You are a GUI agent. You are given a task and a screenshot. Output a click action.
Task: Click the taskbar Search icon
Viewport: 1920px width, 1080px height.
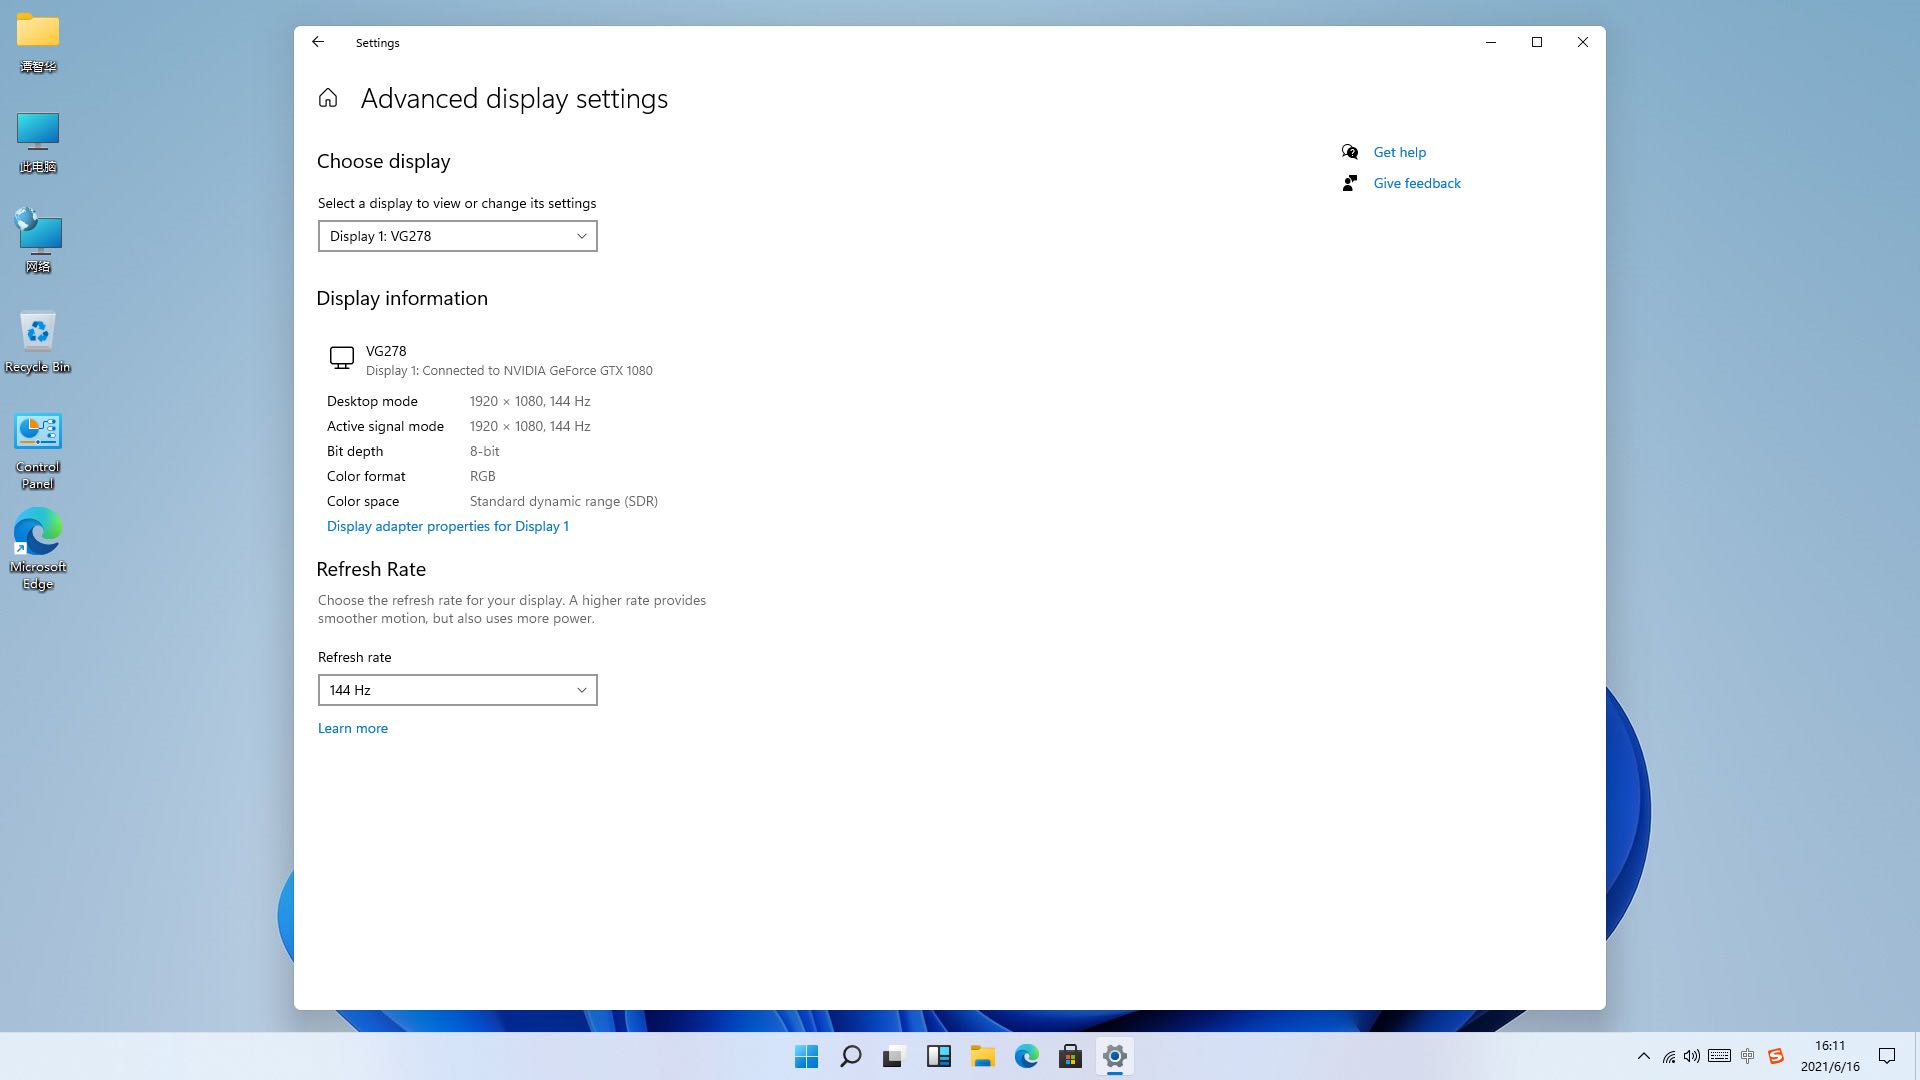pos(850,1056)
